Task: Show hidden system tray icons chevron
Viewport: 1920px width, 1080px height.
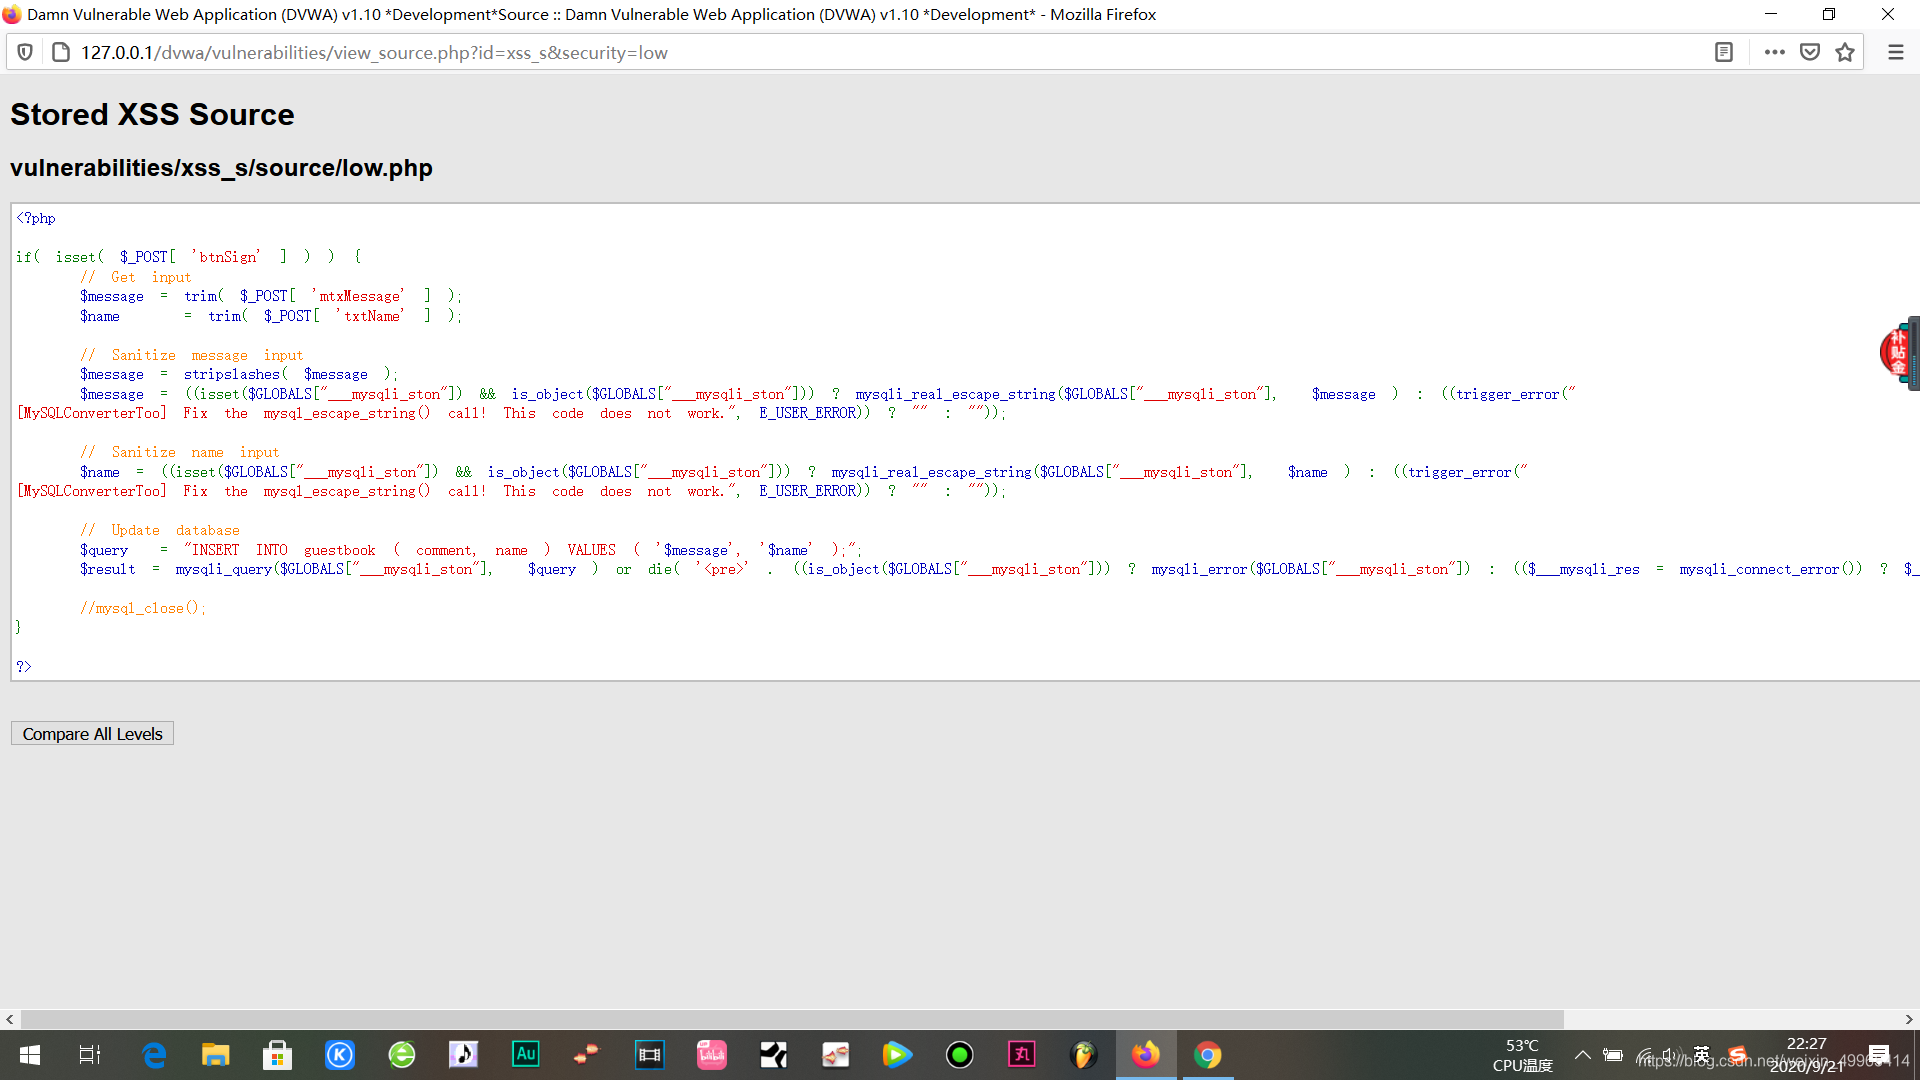Action: point(1582,1055)
